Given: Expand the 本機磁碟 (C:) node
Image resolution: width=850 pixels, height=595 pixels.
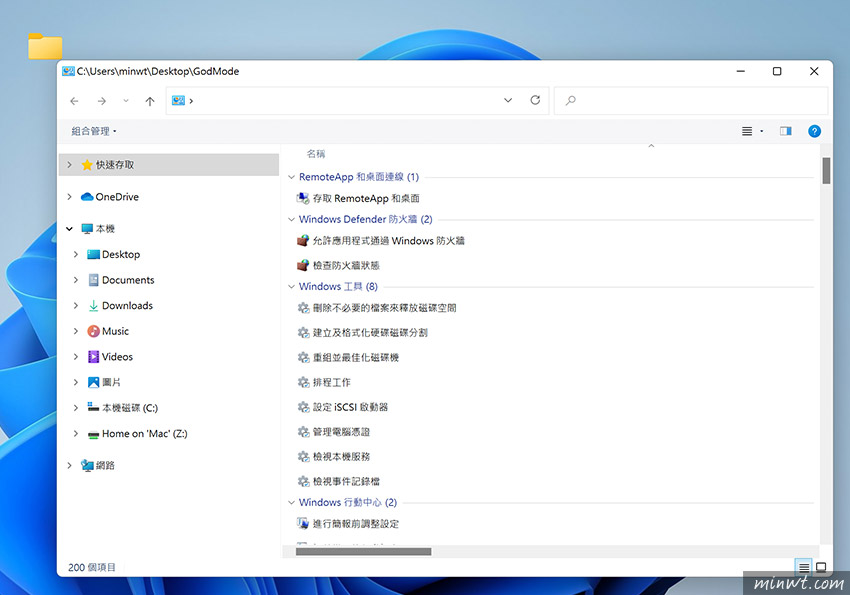Looking at the screenshot, I should coord(76,408).
